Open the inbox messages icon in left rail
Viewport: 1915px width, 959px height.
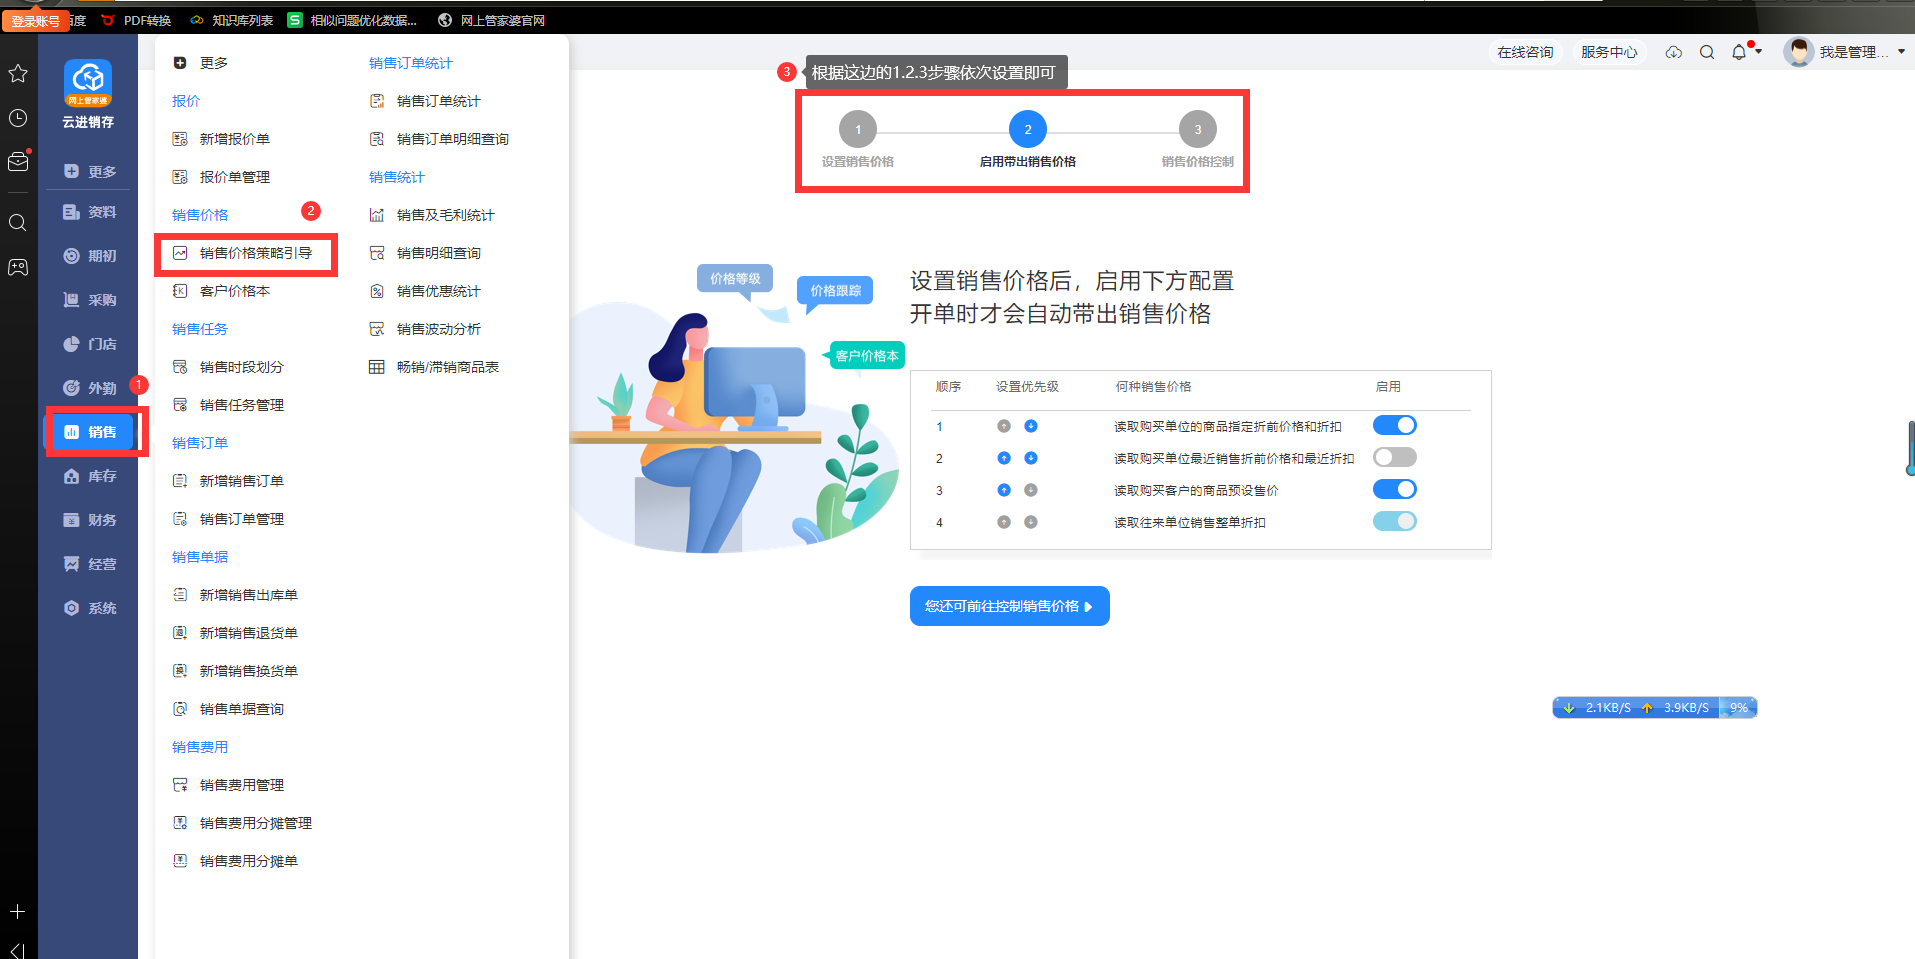click(x=18, y=162)
